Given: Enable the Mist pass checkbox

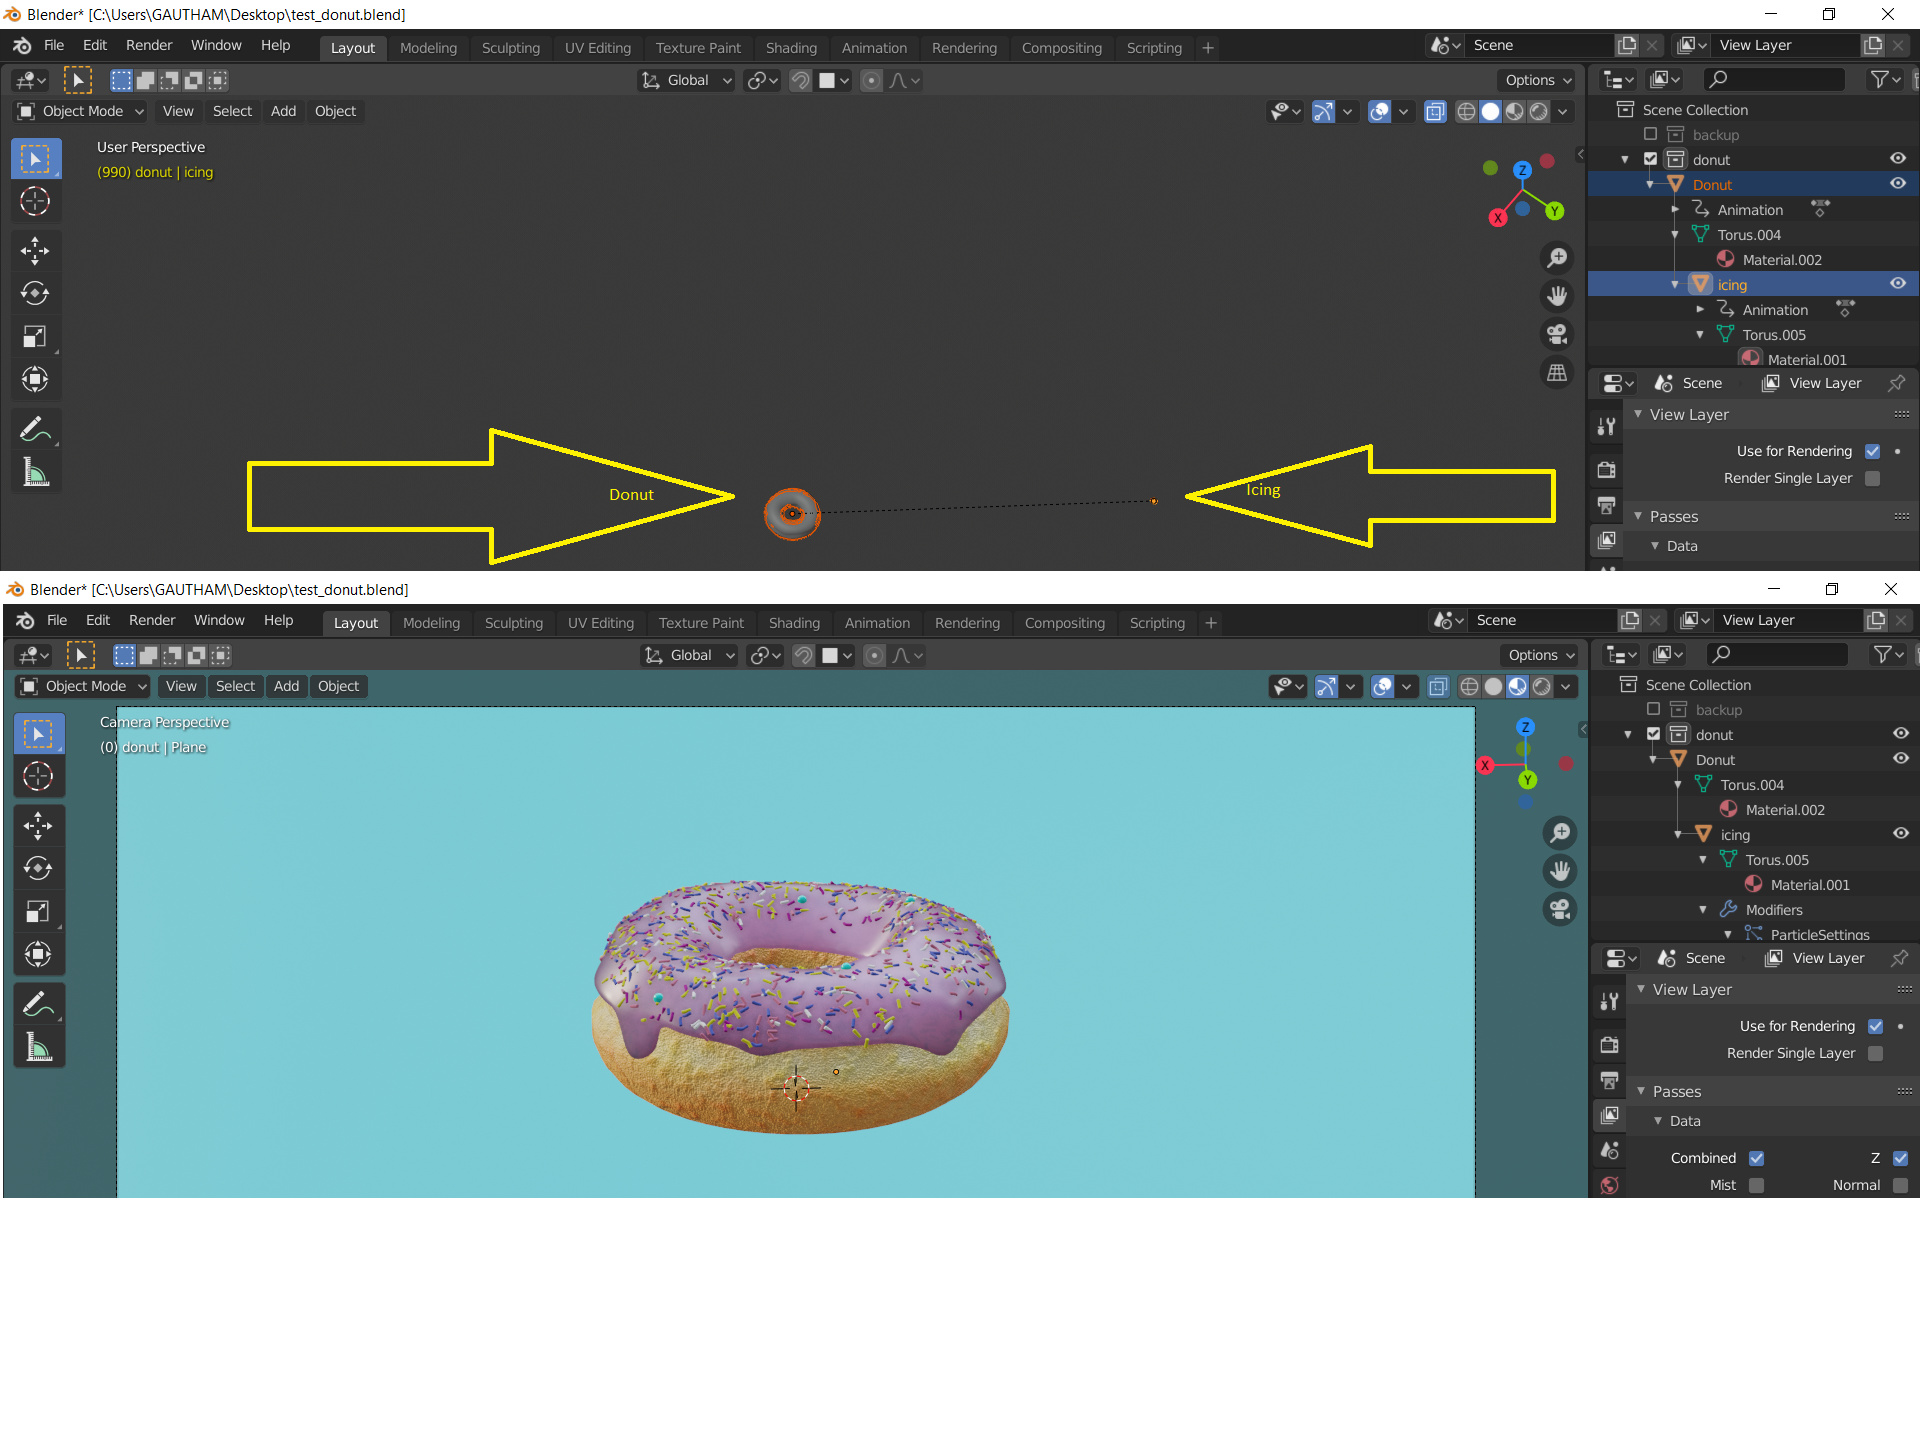Looking at the screenshot, I should point(1756,1185).
